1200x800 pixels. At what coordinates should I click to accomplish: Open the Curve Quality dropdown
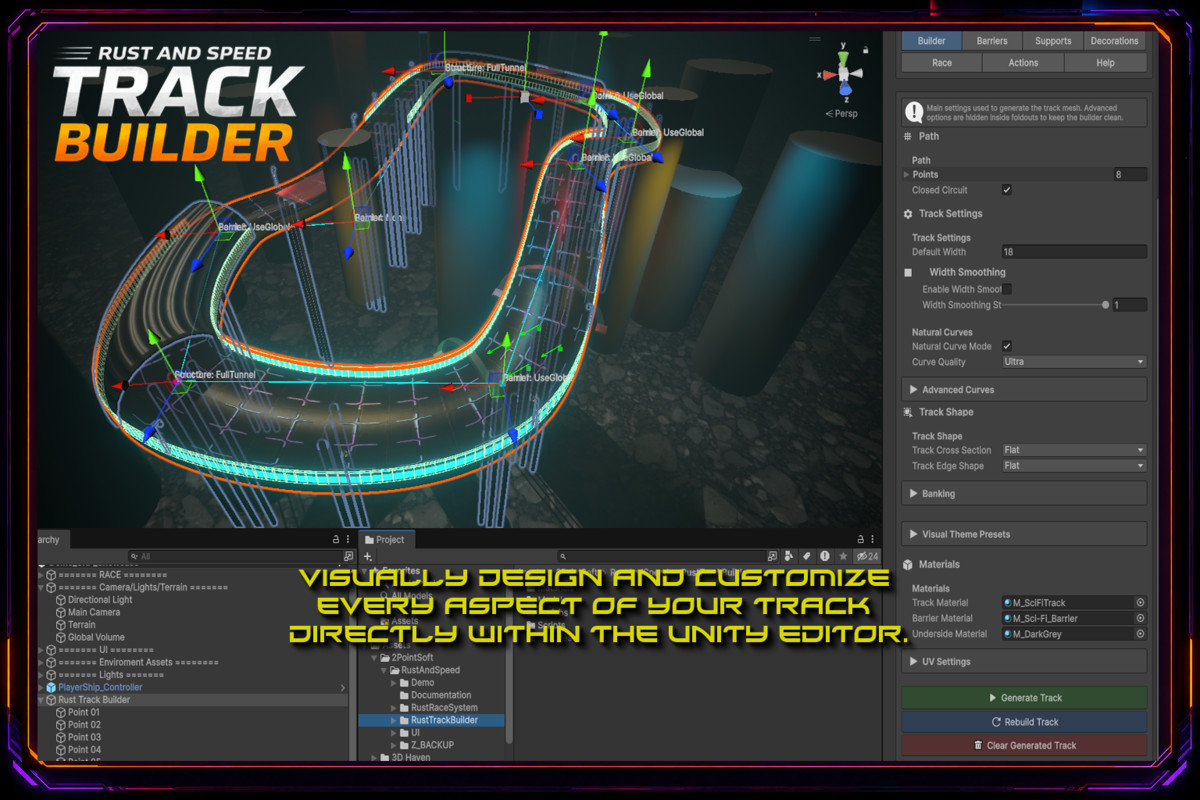point(1074,362)
